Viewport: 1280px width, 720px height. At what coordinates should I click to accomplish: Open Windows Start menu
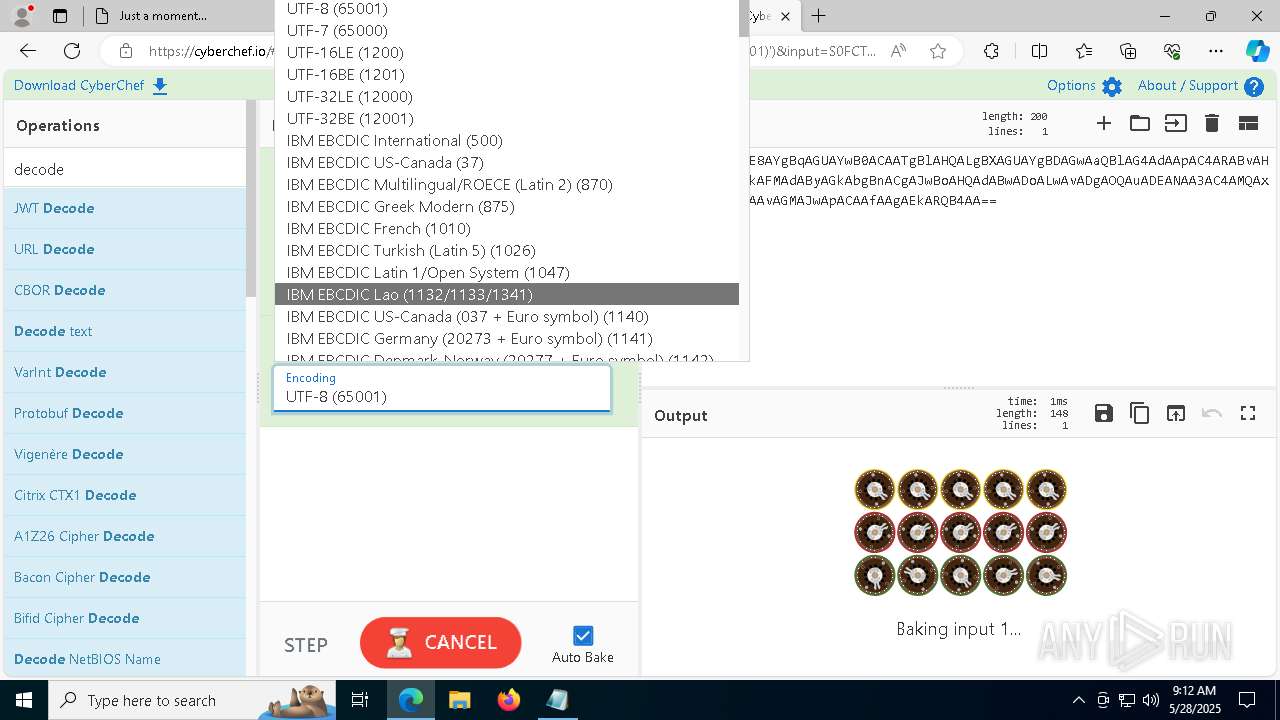[x=24, y=700]
